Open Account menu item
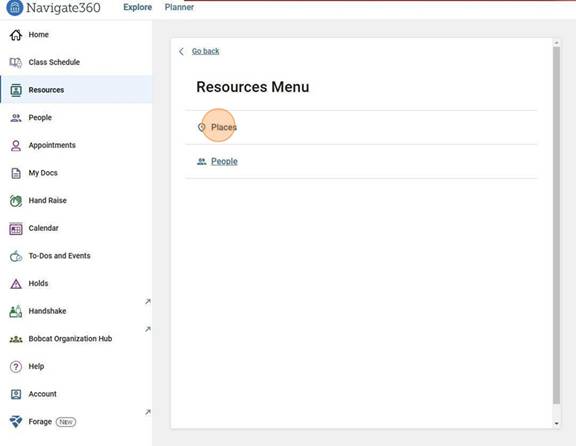This screenshot has width=576, height=446. [76, 394]
